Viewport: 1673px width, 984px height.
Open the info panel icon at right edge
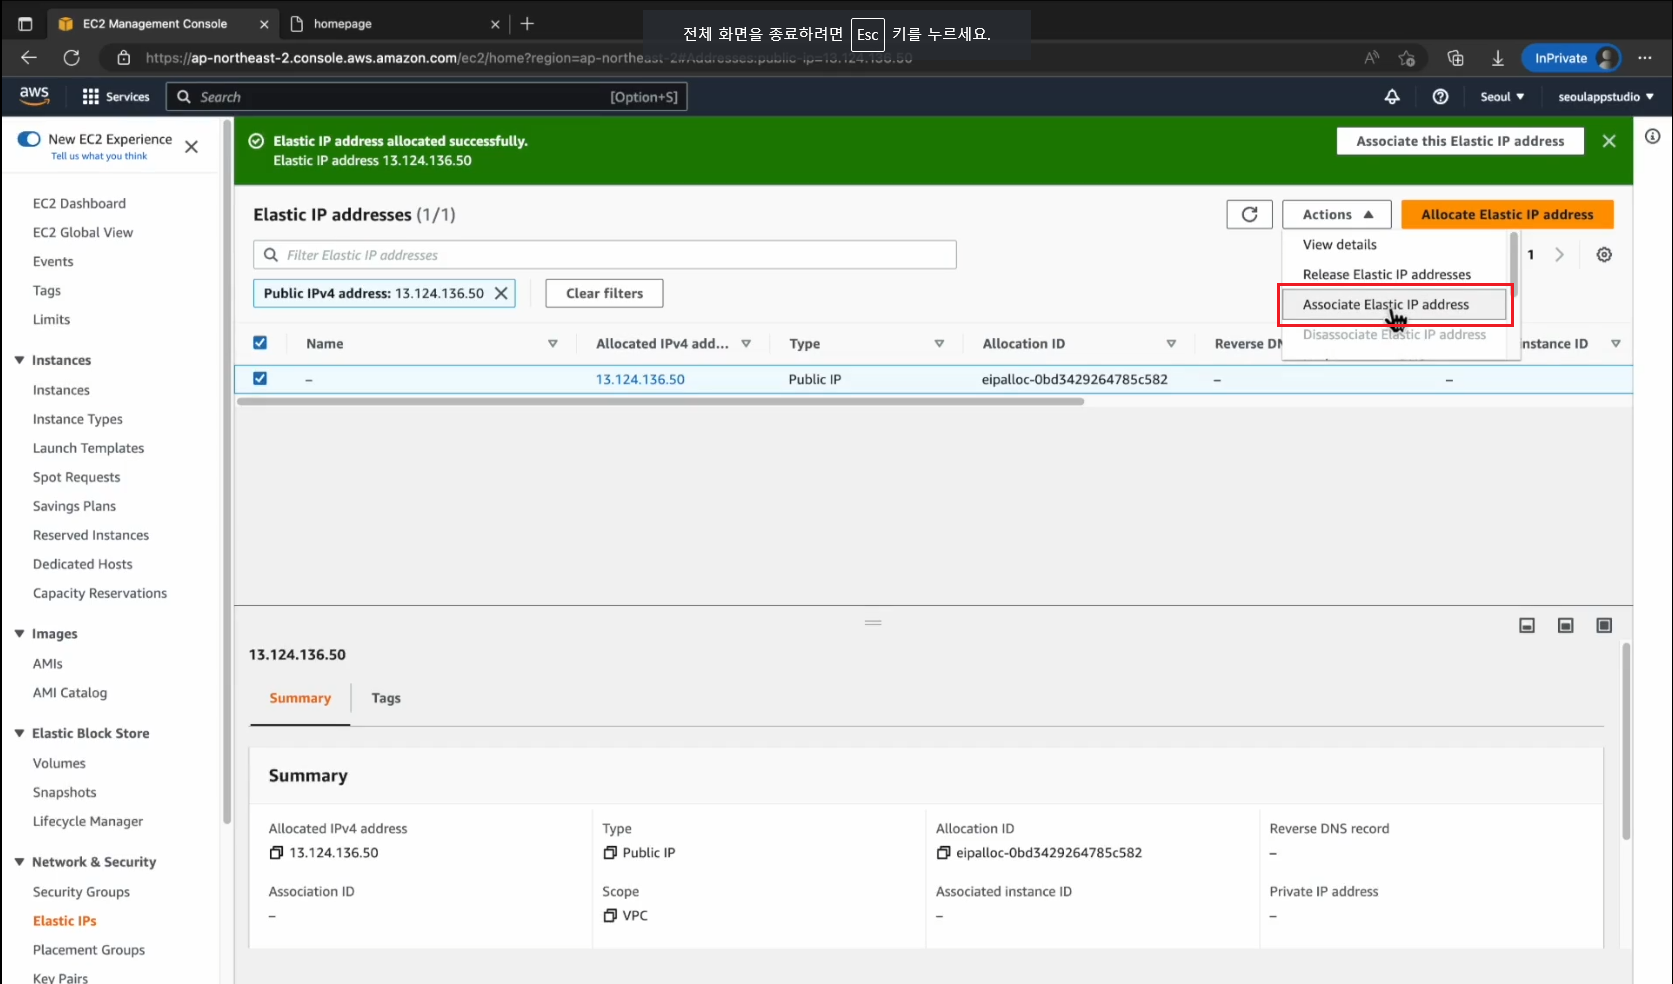point(1653,136)
